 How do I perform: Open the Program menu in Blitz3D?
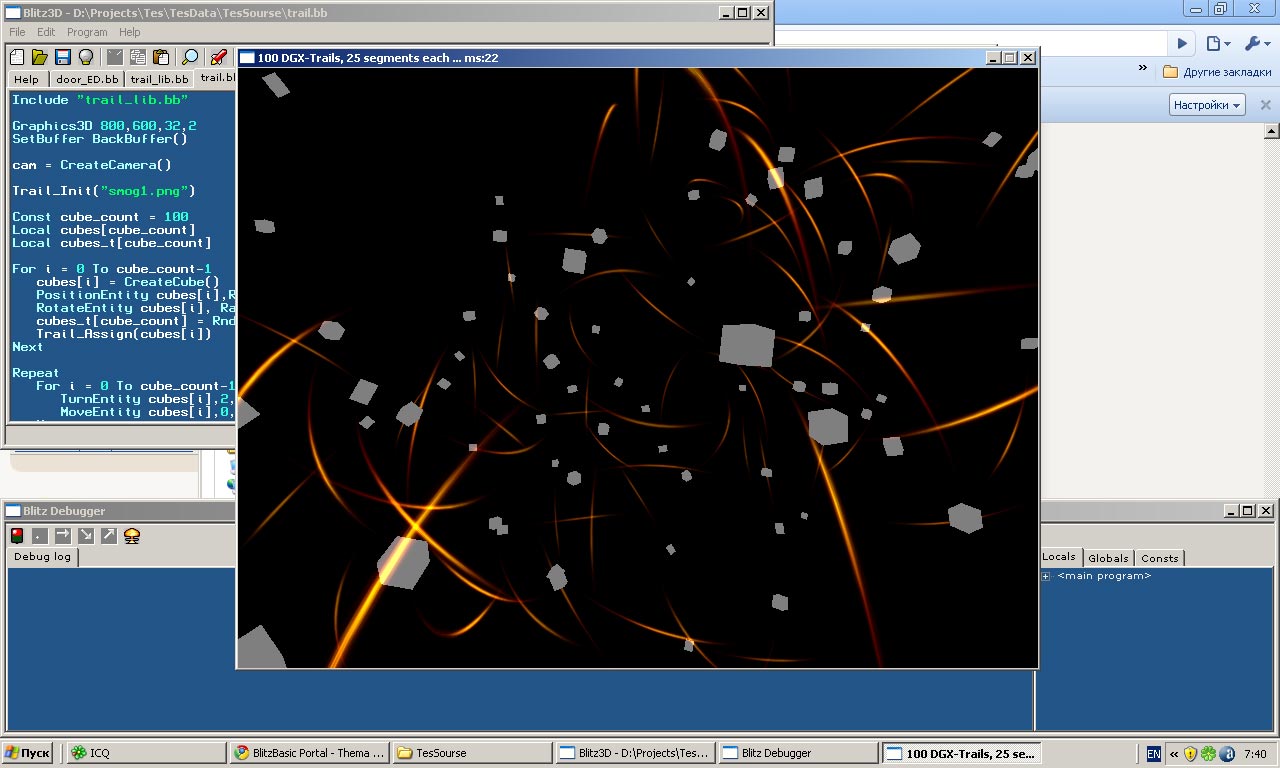87,32
